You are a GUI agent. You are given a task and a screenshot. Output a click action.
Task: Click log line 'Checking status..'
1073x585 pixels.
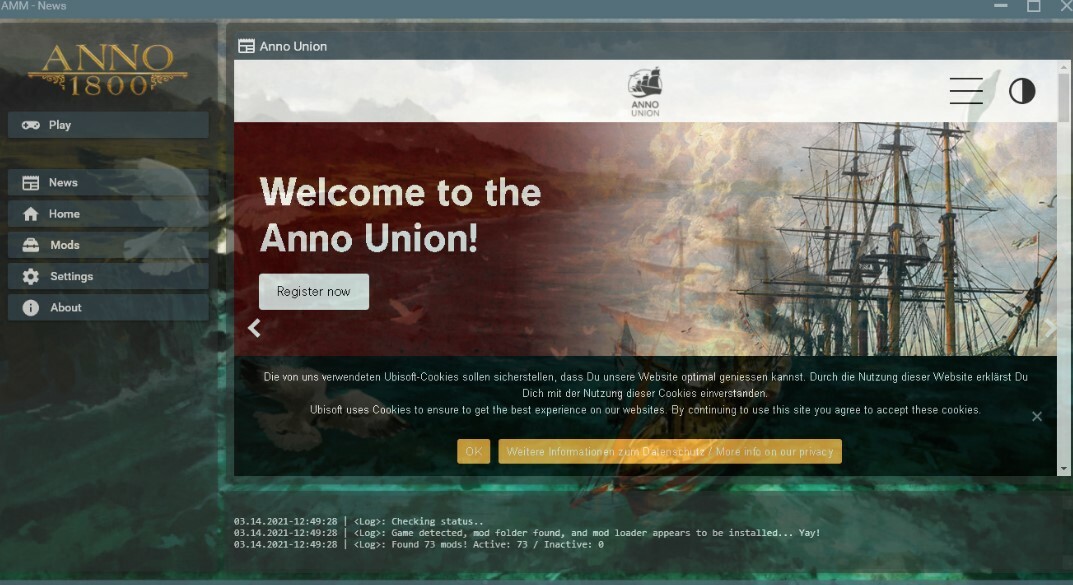(x=359, y=521)
